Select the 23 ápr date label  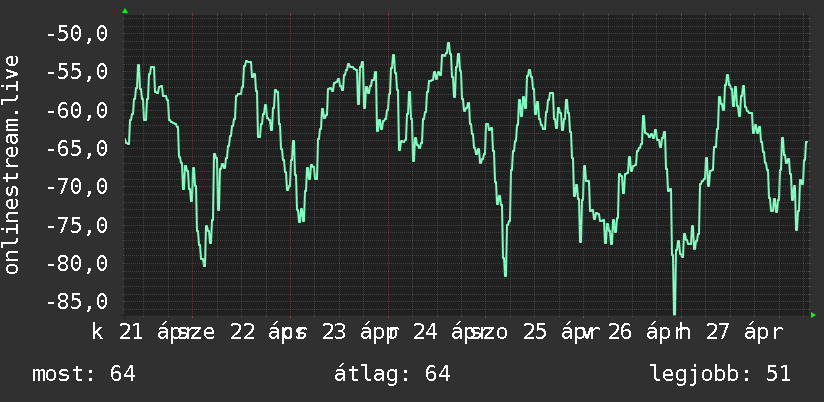[355, 333]
